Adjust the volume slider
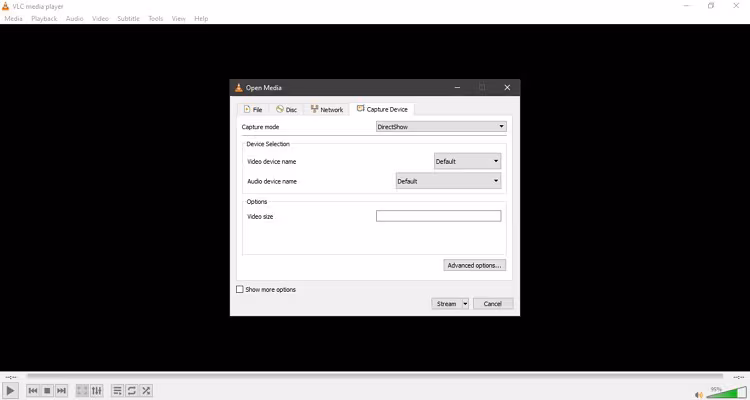Screen dimensions: 750x400 coord(726,393)
